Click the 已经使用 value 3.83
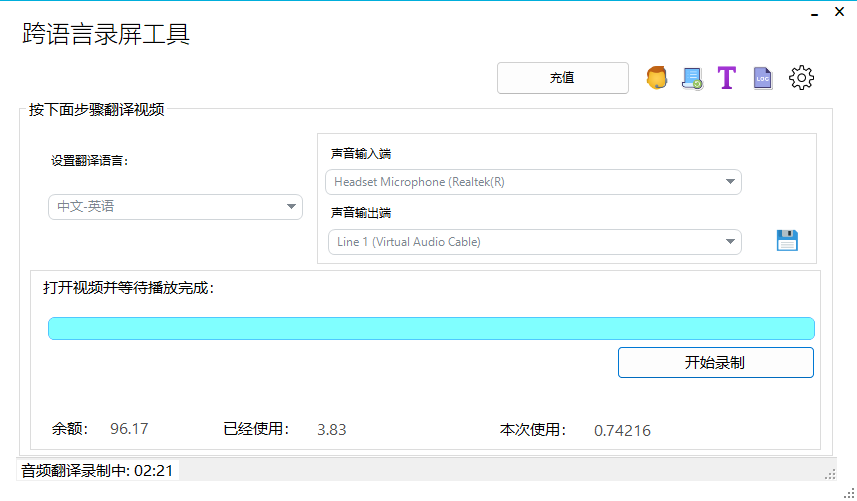Viewport: 857px width, 501px height. [332, 429]
